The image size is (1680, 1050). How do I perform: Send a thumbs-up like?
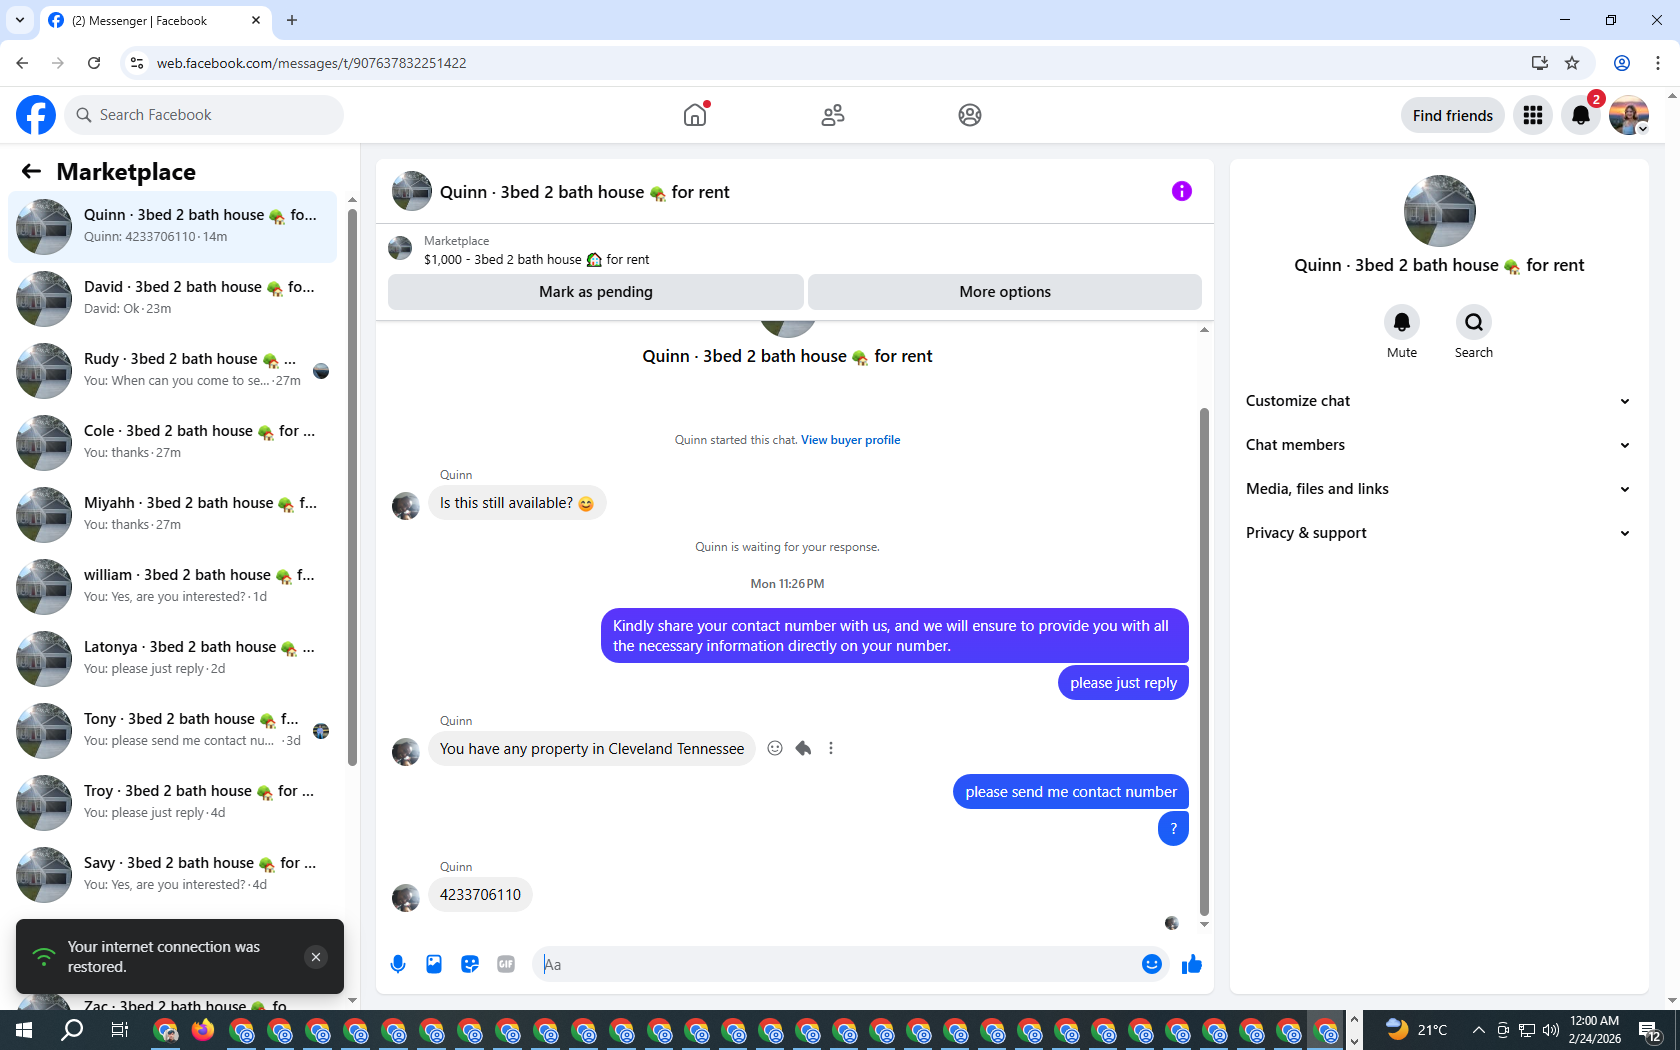(1192, 964)
